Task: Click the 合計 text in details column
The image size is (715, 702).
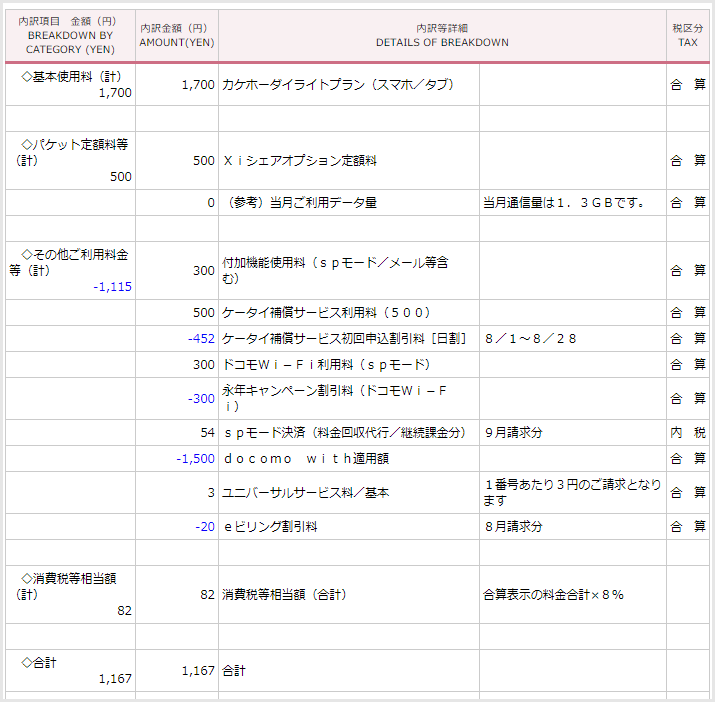Action: (233, 671)
